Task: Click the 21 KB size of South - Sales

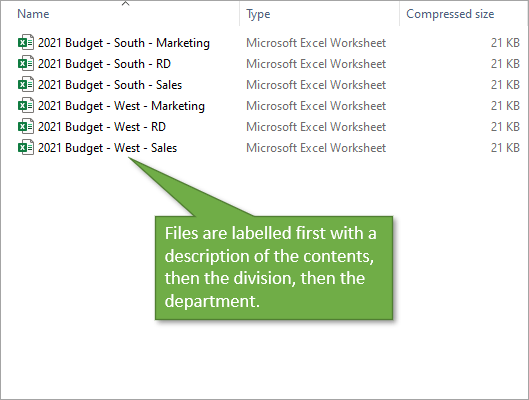Action: [x=505, y=85]
